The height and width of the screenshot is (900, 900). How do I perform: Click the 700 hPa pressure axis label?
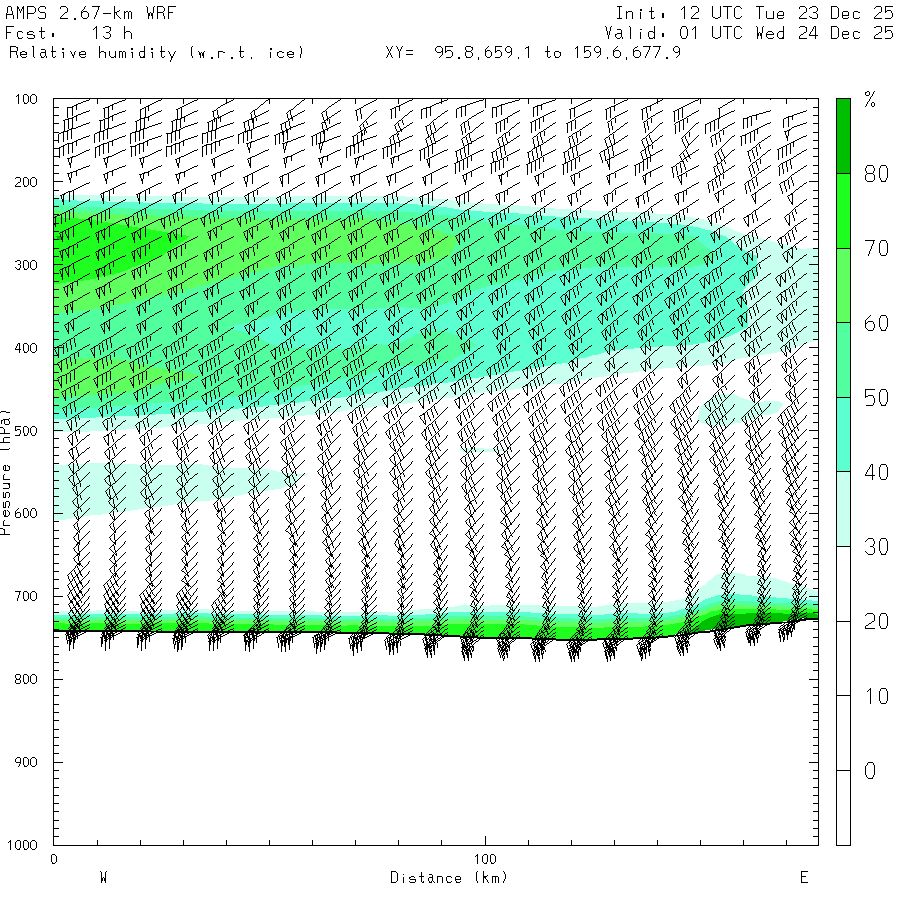click(26, 596)
